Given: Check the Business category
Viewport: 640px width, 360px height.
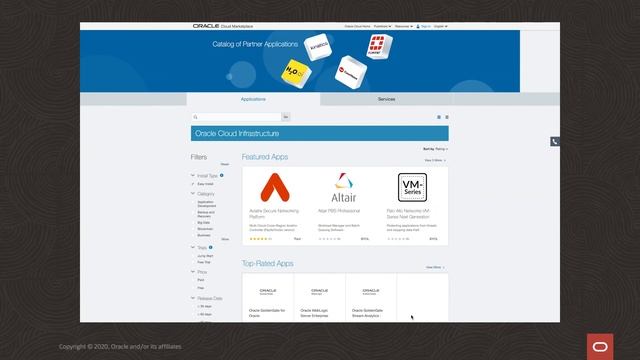Looking at the screenshot, I should point(194,235).
